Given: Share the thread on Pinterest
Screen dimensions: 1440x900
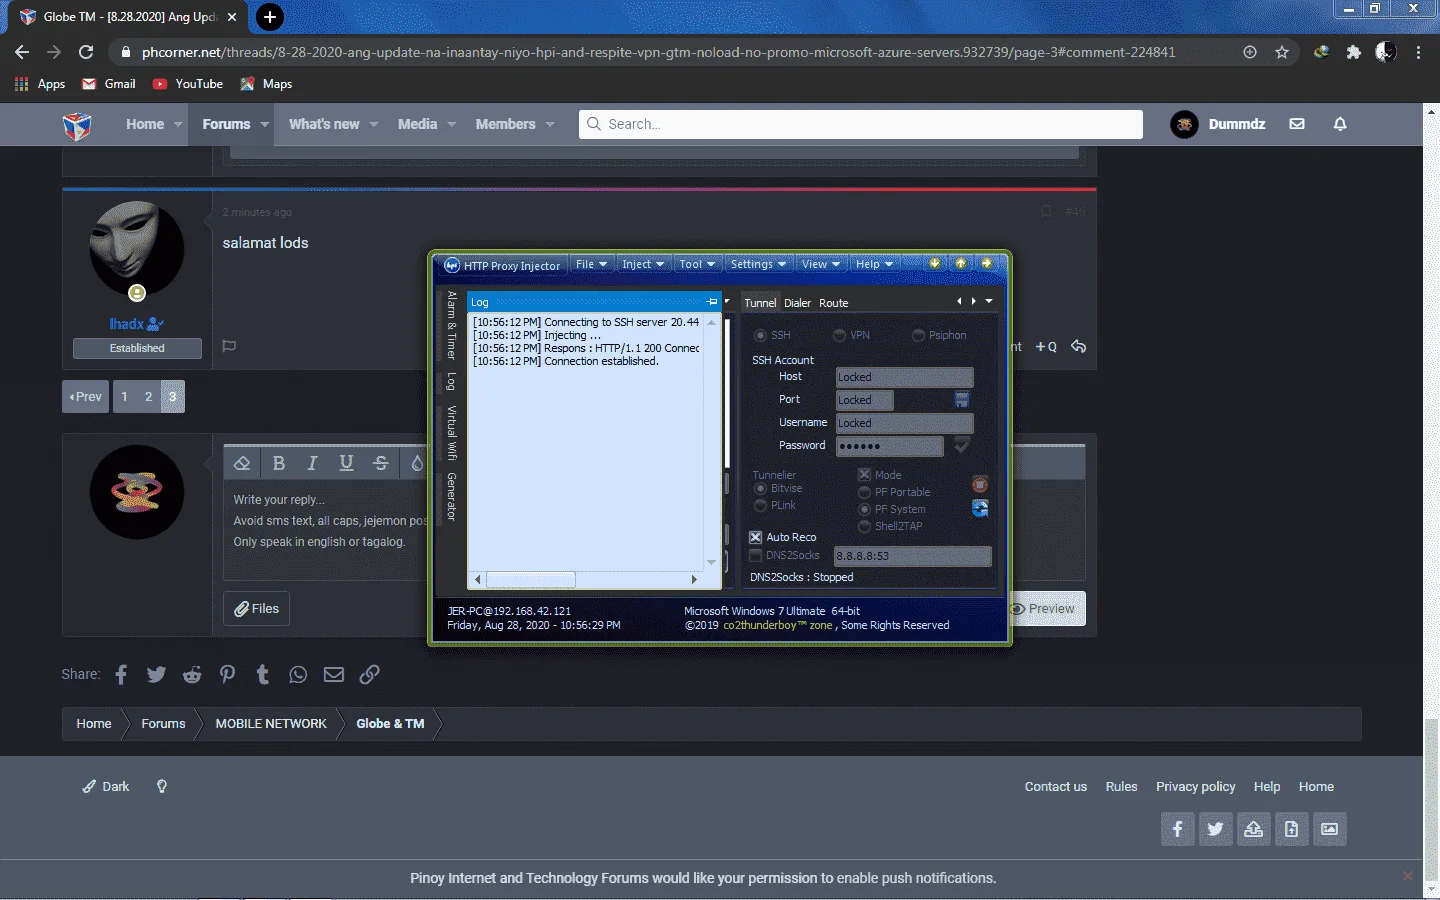Looking at the screenshot, I should point(227,675).
